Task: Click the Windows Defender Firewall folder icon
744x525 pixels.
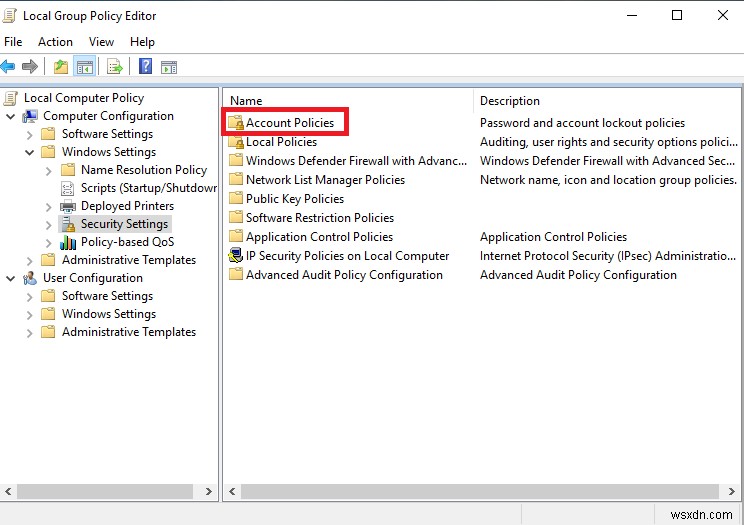Action: coord(235,160)
